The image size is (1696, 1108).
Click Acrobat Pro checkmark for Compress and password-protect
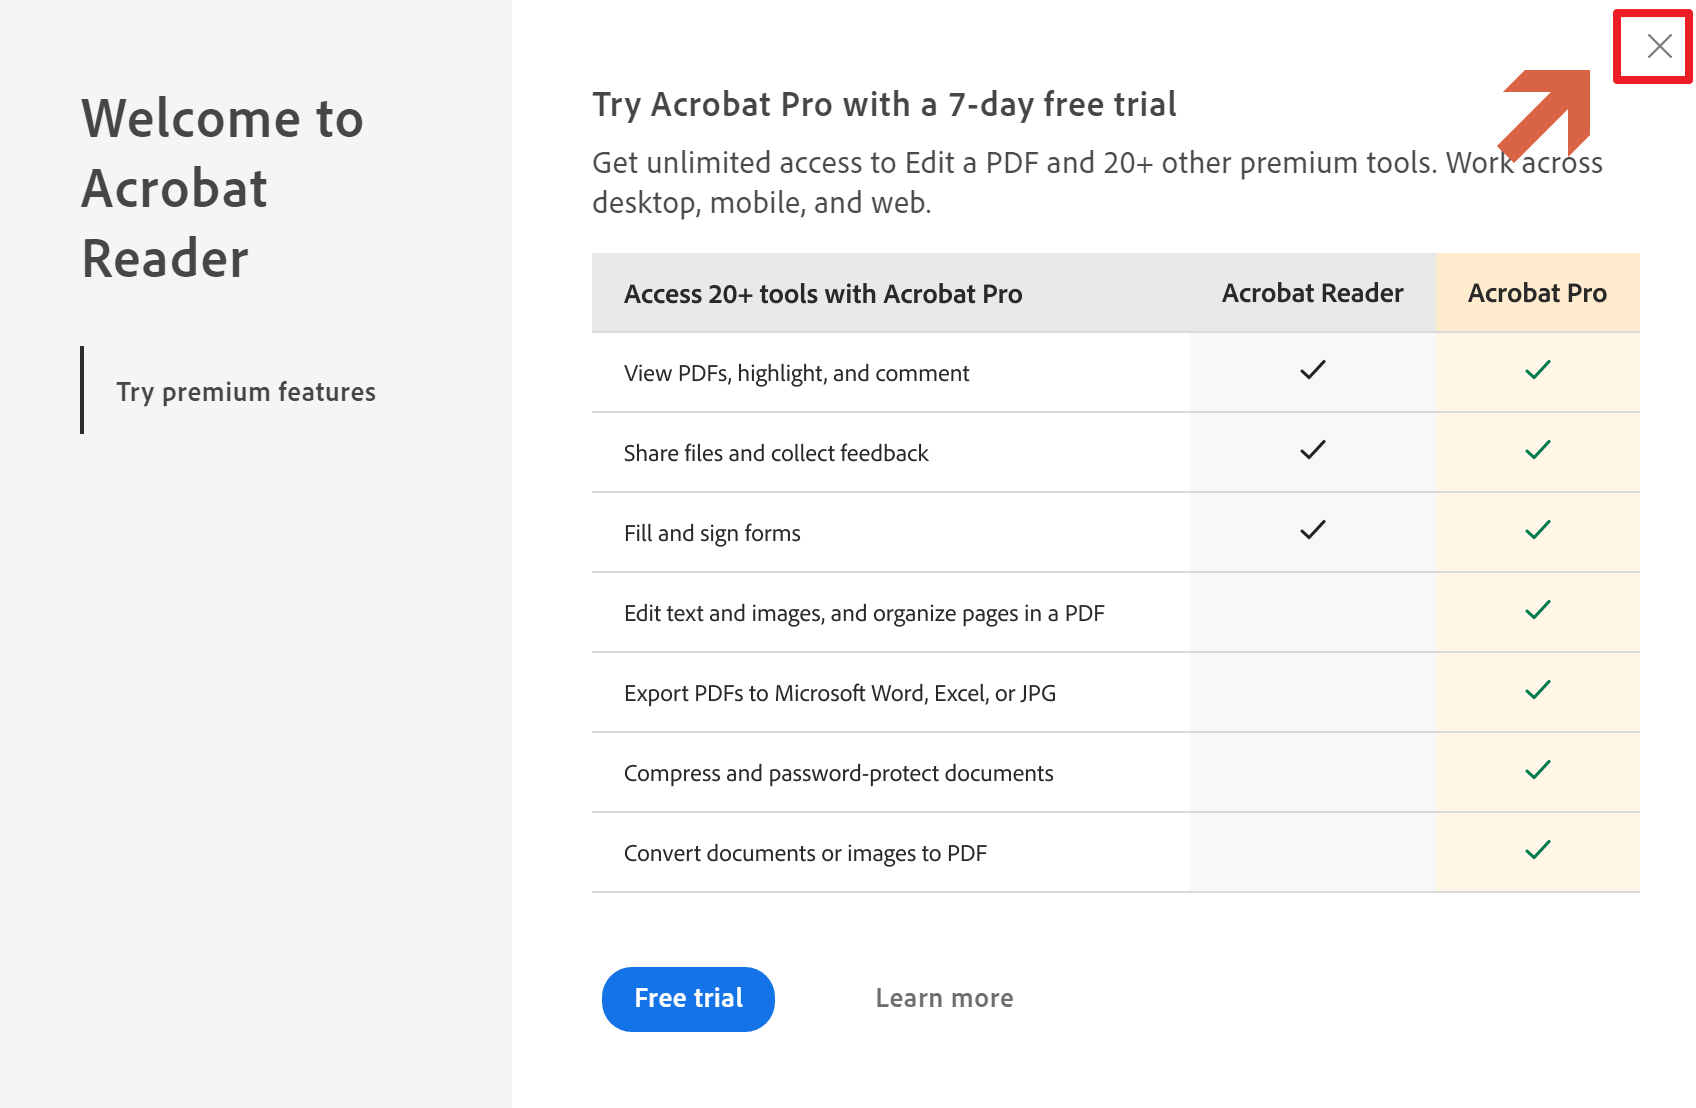tap(1538, 770)
